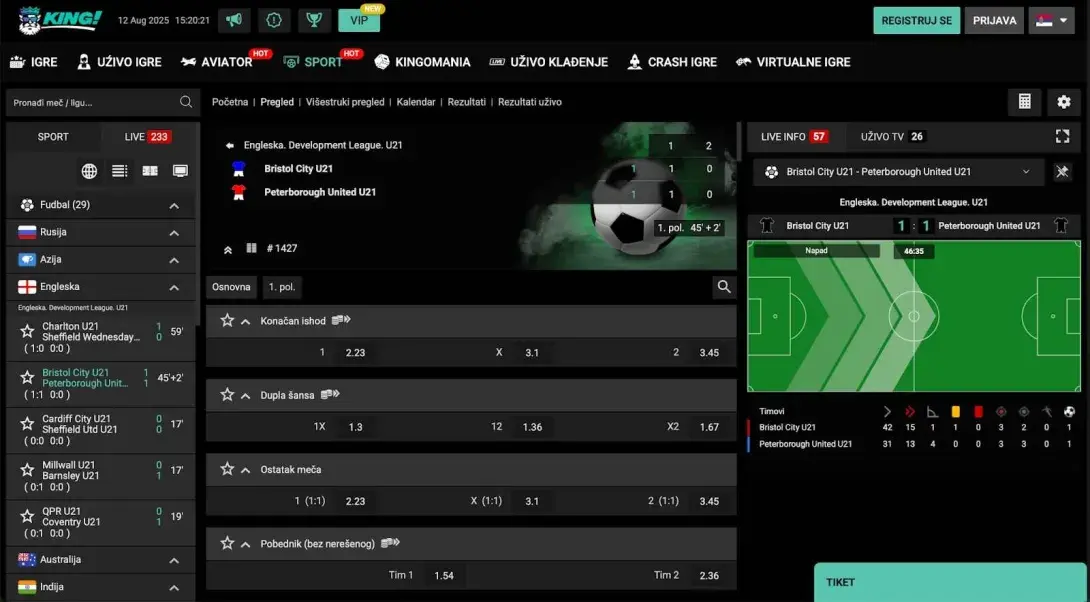
Task: Open the trophy icon in header
Action: (x=314, y=20)
